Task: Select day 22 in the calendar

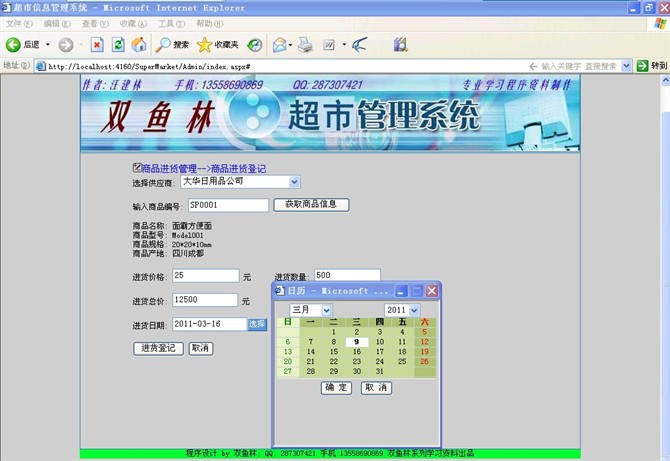Action: pyautogui.click(x=334, y=361)
